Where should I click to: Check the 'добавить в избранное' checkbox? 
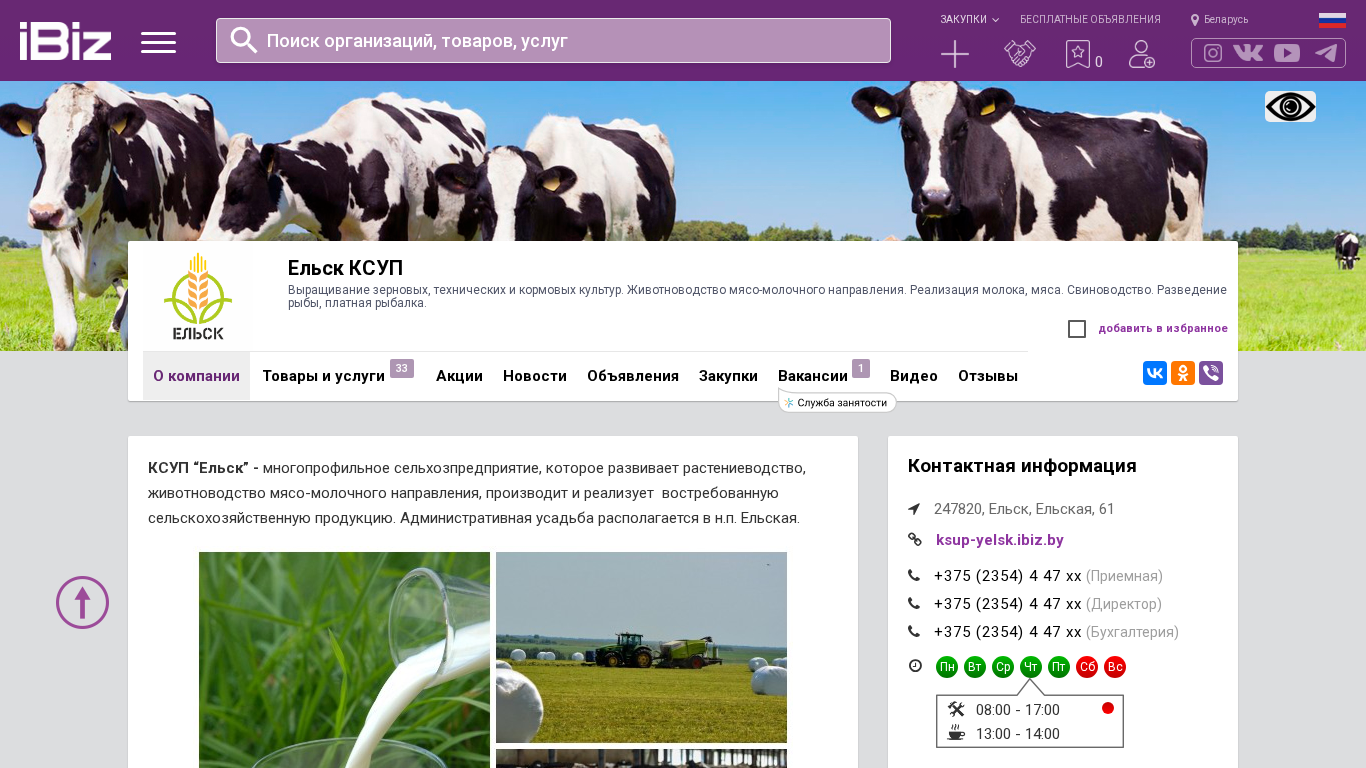[x=1077, y=329]
